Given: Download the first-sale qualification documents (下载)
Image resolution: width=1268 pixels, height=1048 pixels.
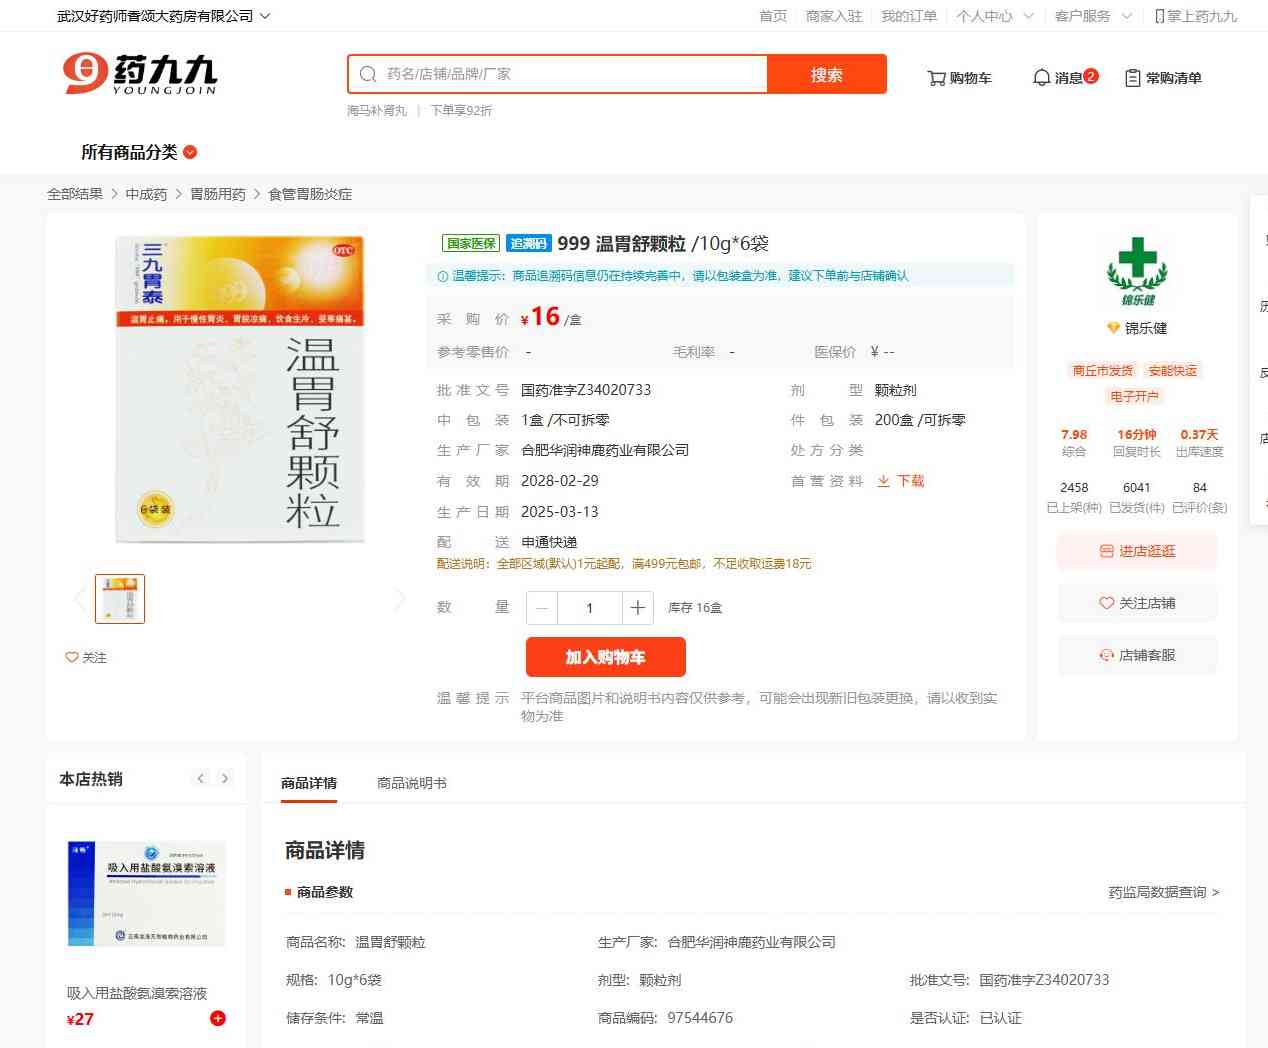Looking at the screenshot, I should click(x=901, y=481).
